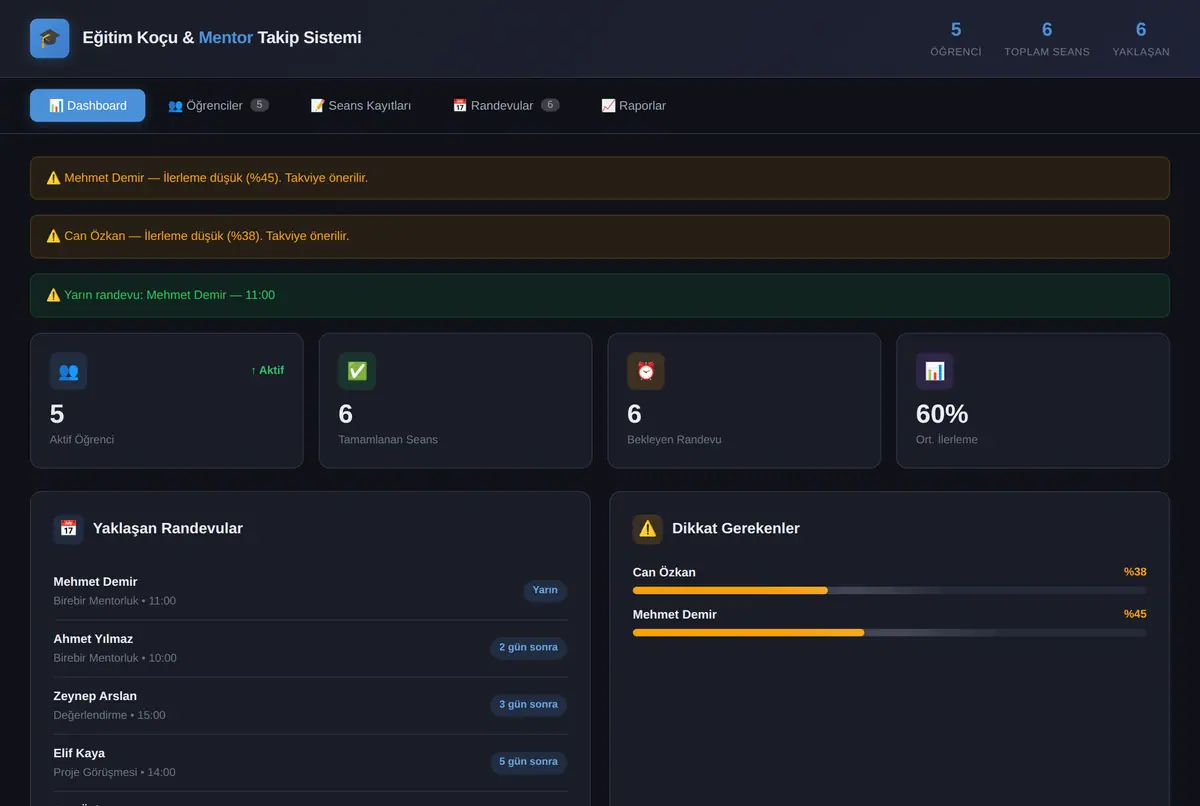This screenshot has height=806, width=1200.
Task: Click the Eğitim Koçu & Mentor Takip Sistemi title
Action: point(222,38)
